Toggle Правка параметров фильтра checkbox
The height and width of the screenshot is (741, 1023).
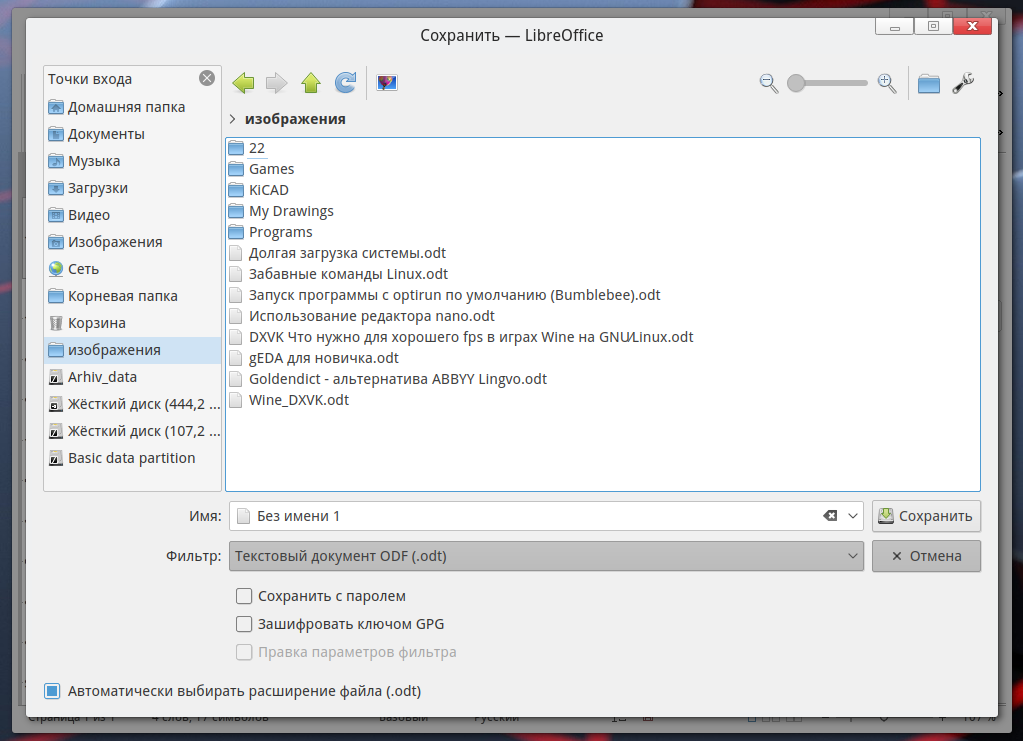click(244, 652)
